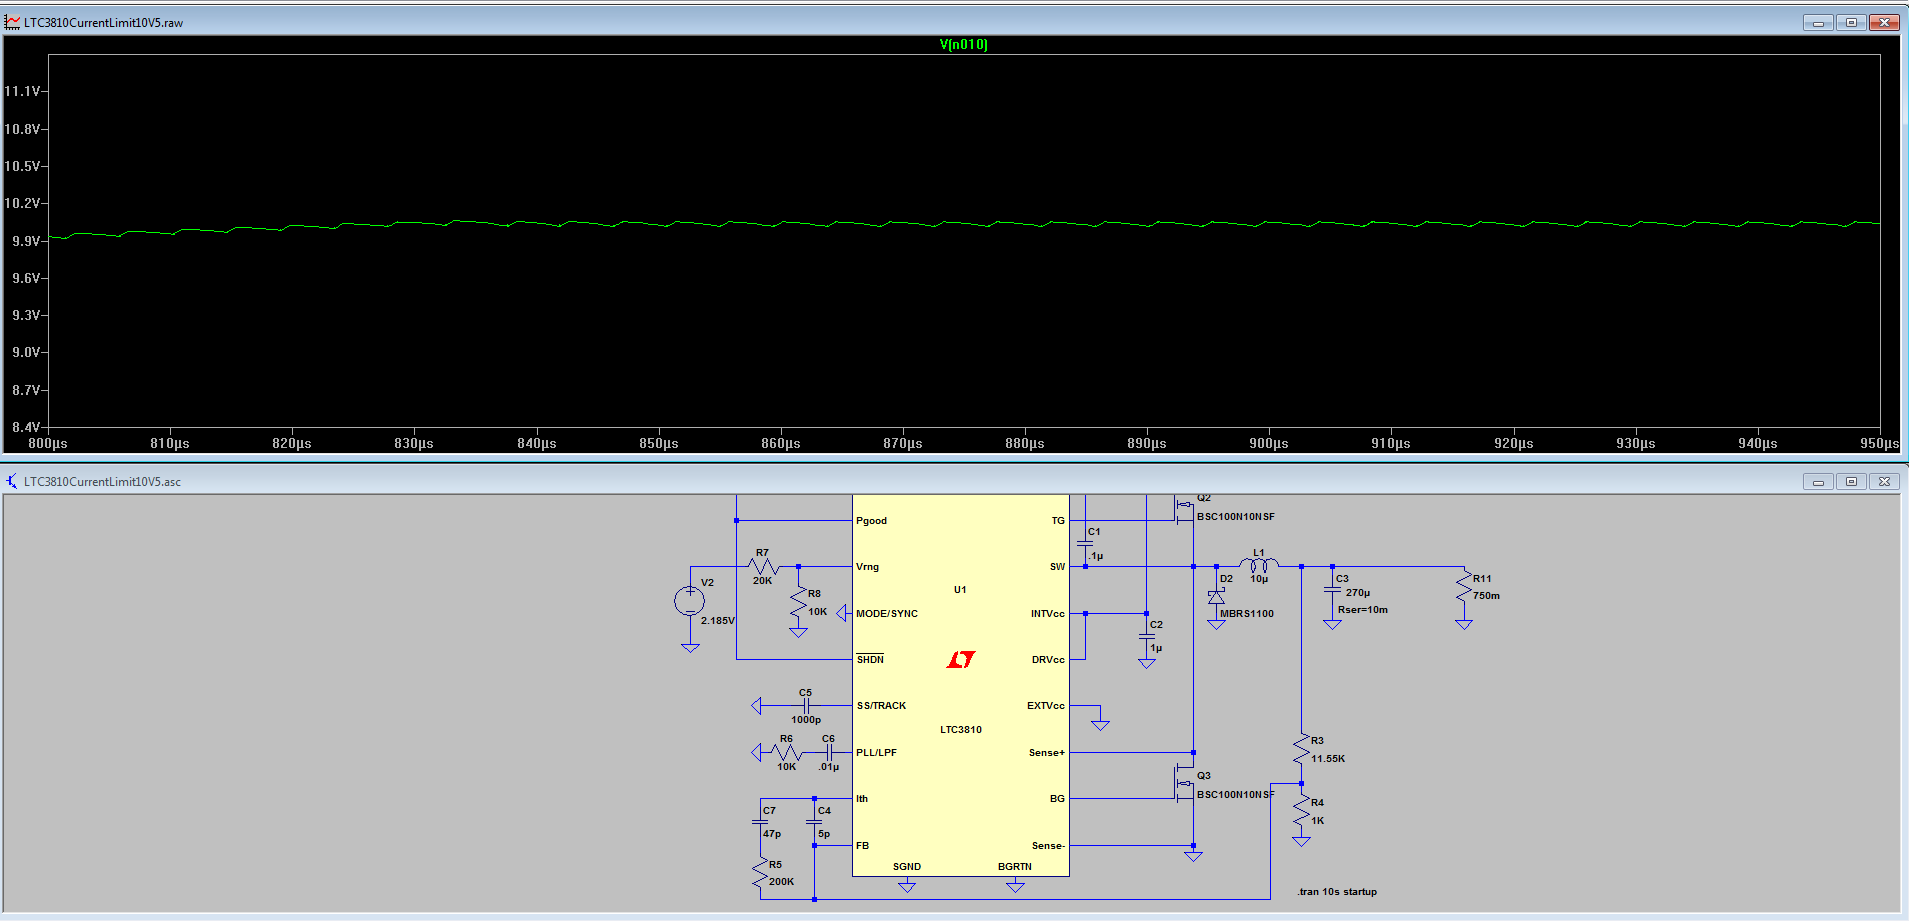Image resolution: width=1909 pixels, height=921 pixels.
Task: Click the waveform window icon in the .raw title bar
Action: [12, 22]
